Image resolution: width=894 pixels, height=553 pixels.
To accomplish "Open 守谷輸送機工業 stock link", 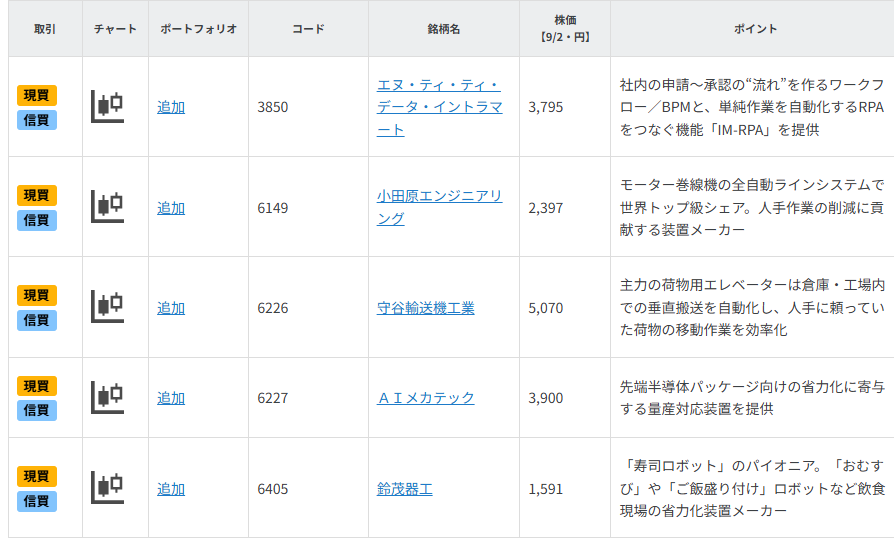I will (x=425, y=308).
